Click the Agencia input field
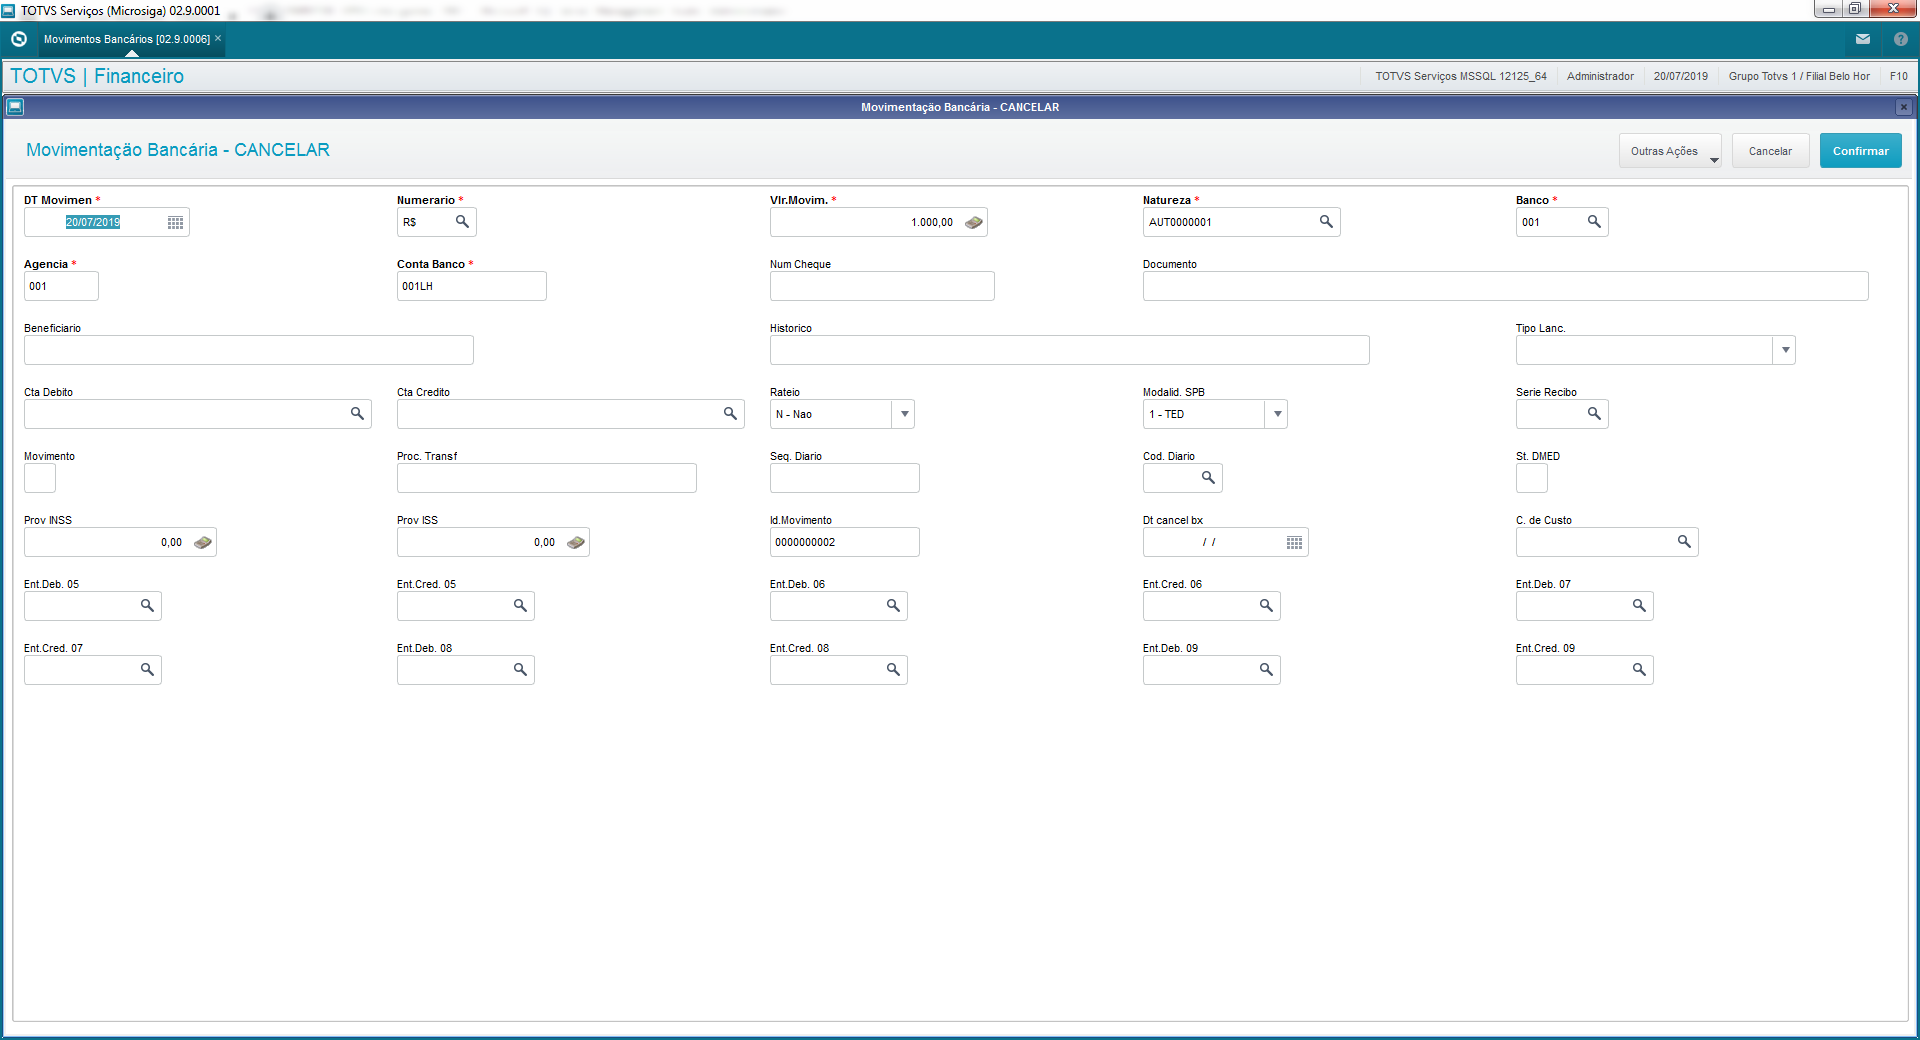 point(61,286)
